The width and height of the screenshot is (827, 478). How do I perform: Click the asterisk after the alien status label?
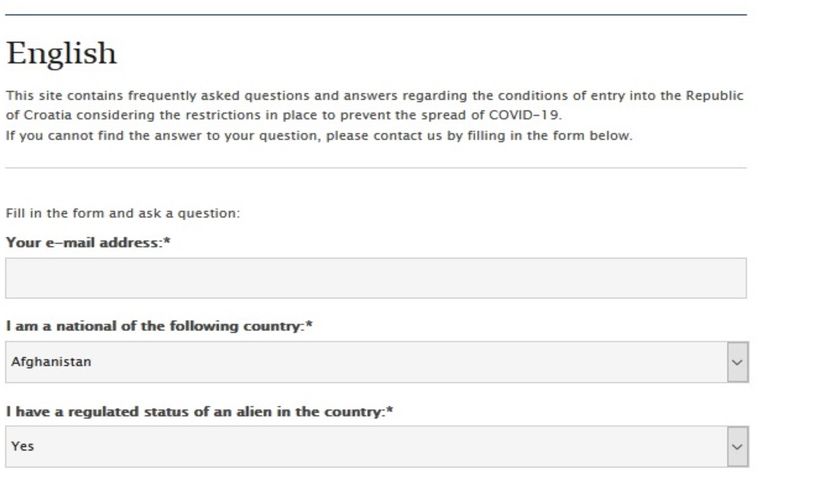click(388, 411)
